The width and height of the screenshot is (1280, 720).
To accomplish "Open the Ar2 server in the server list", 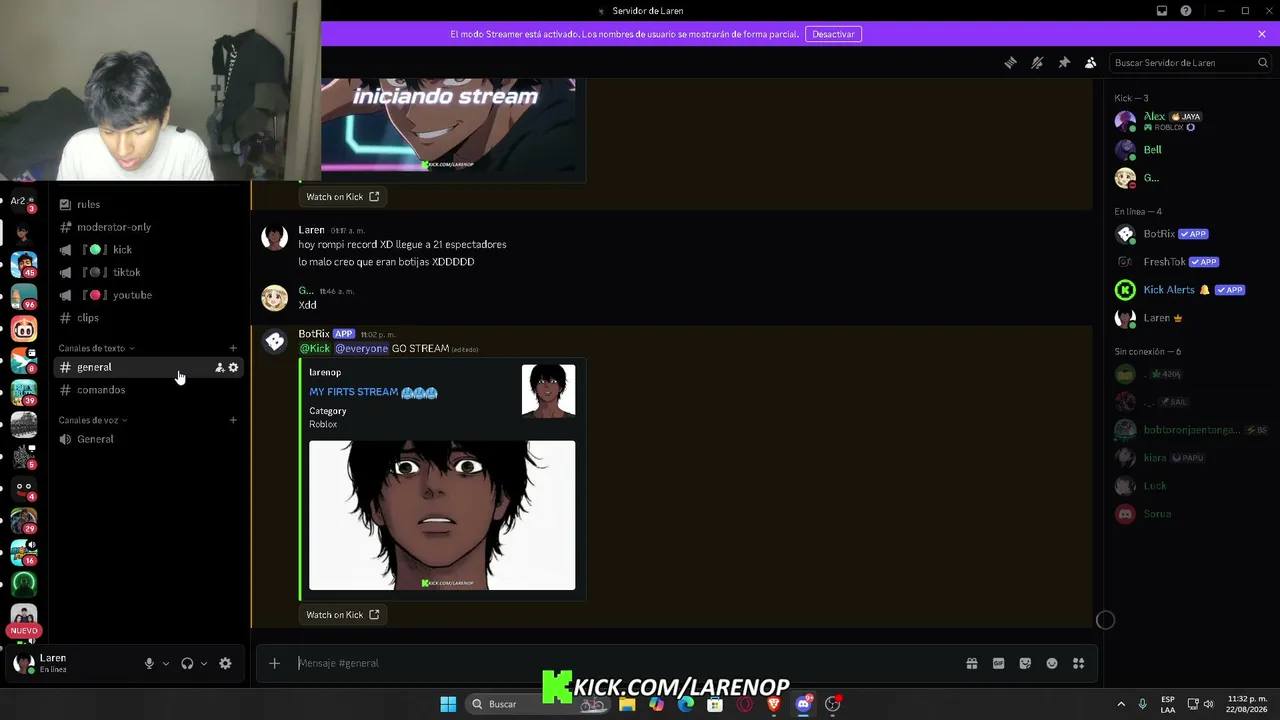I will (23, 201).
